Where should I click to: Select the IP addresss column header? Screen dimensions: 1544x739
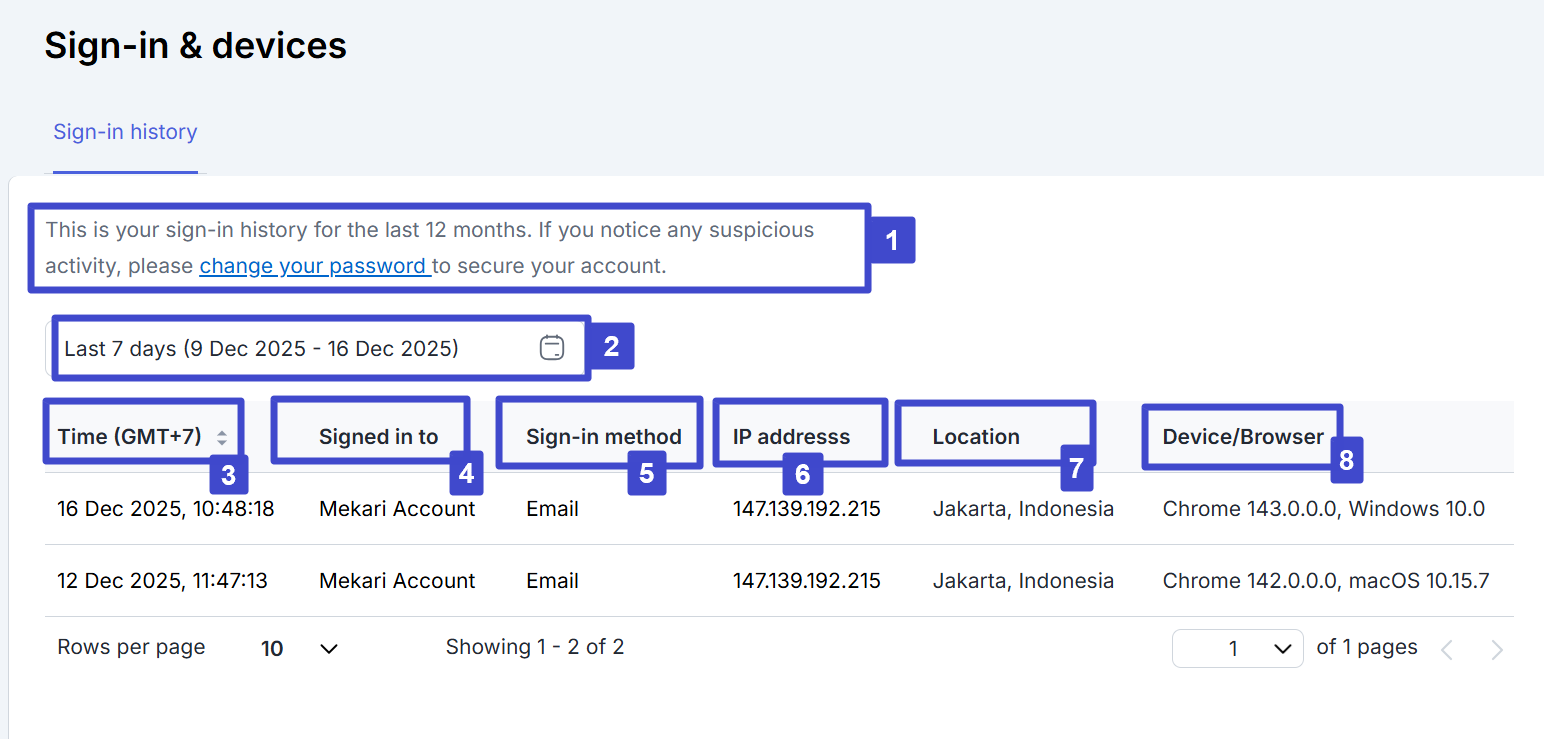point(791,437)
